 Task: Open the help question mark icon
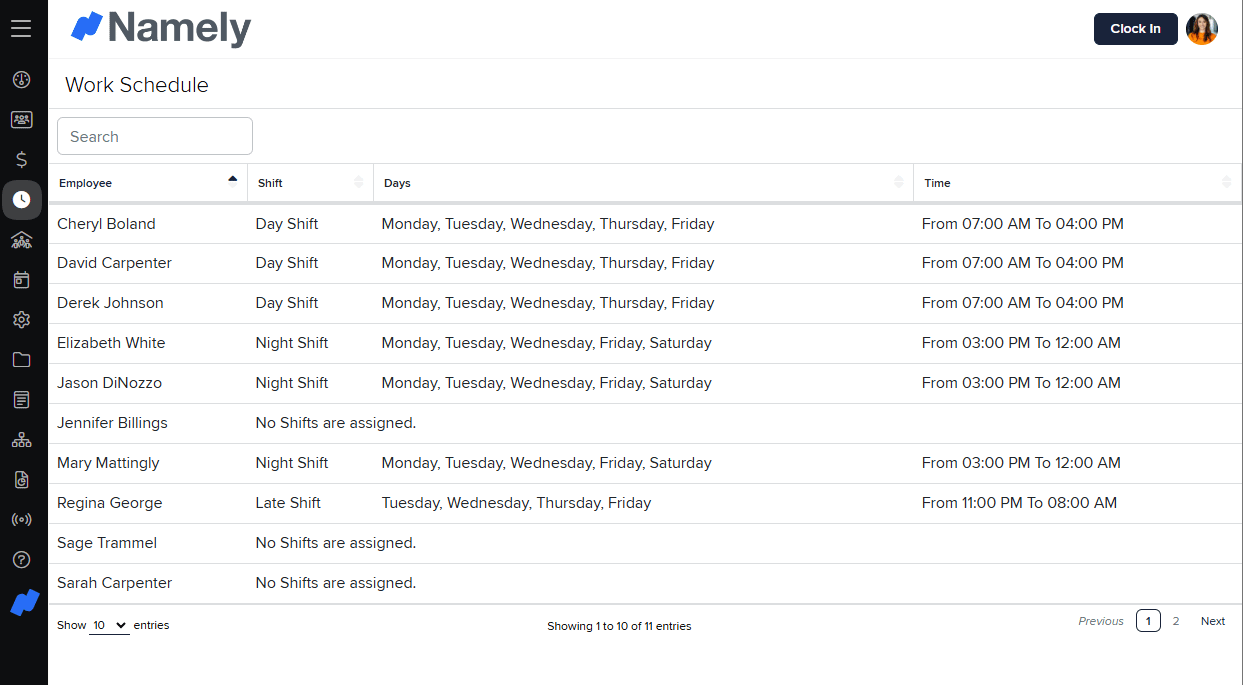(x=21, y=560)
